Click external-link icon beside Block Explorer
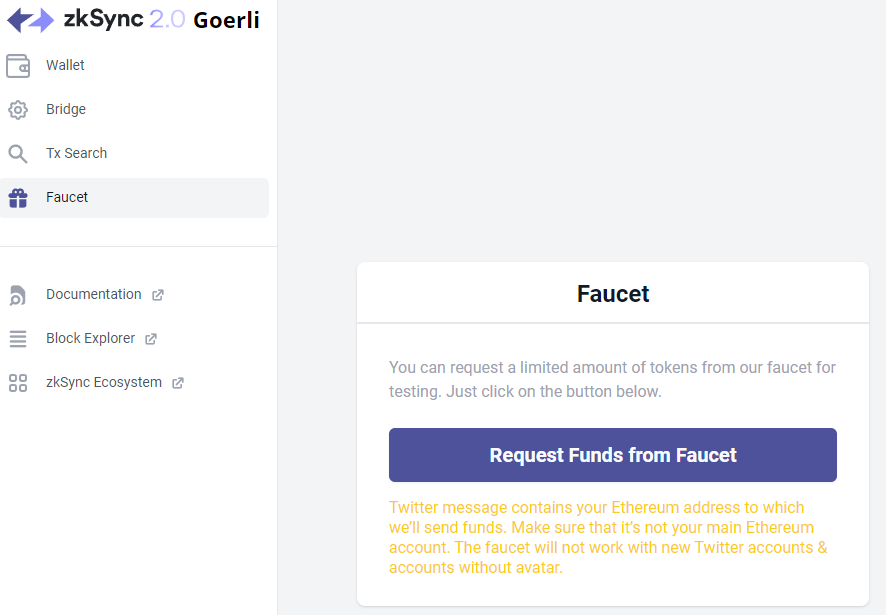Image resolution: width=886 pixels, height=615 pixels. click(151, 339)
